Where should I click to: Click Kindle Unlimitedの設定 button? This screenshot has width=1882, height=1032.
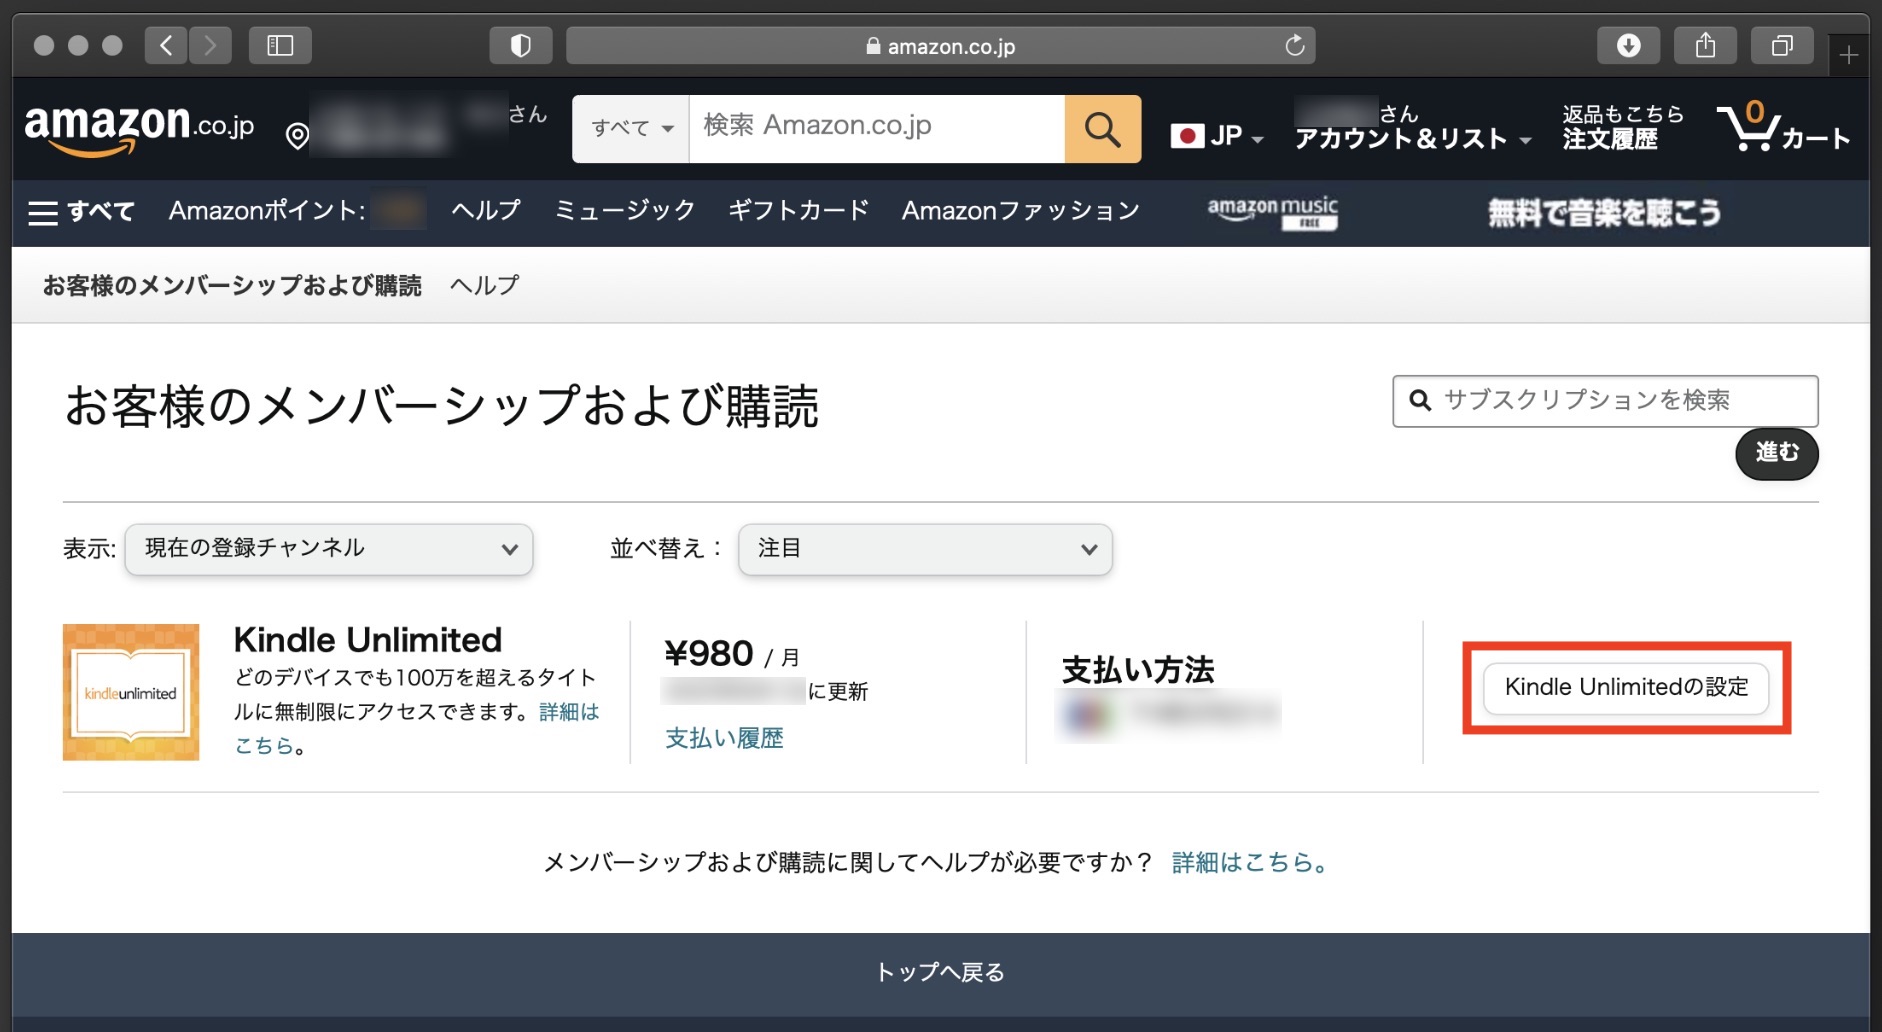pos(1626,688)
